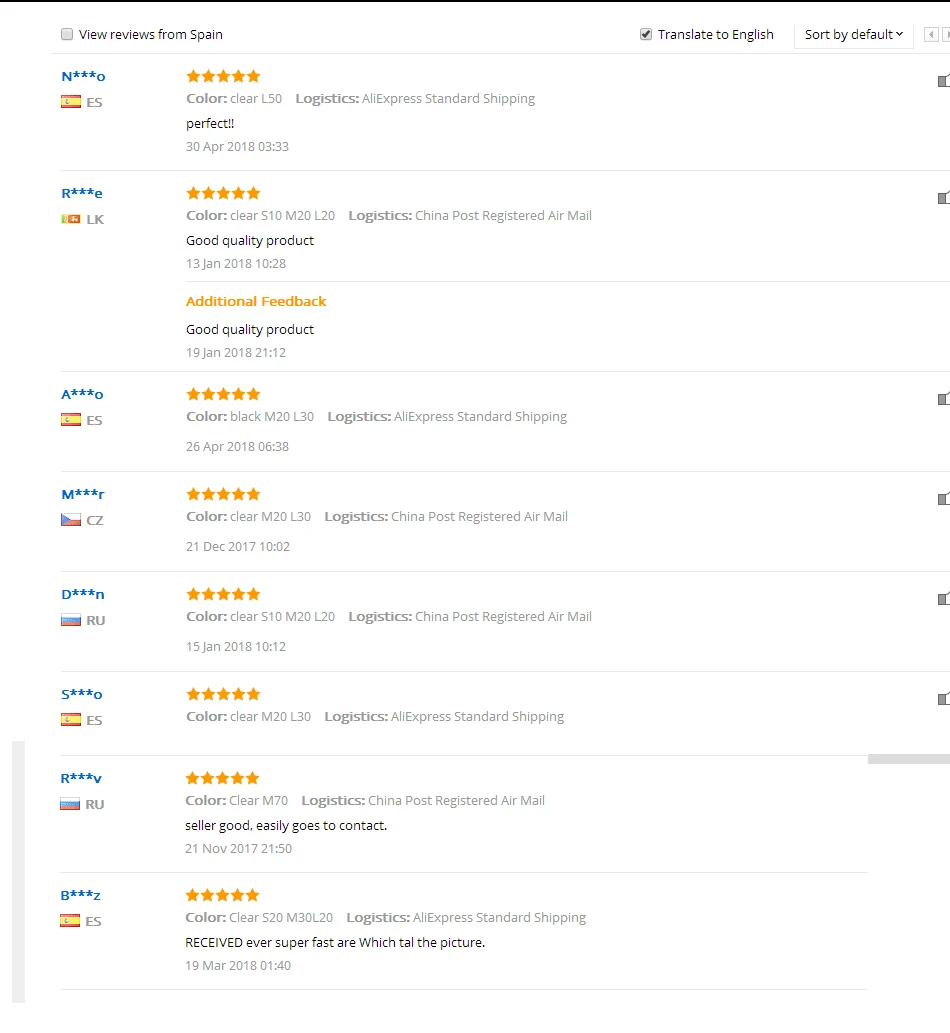Viewport: 950px width, 1033px height.
Task: Click the Russia flag beside D***n
Action: point(70,620)
